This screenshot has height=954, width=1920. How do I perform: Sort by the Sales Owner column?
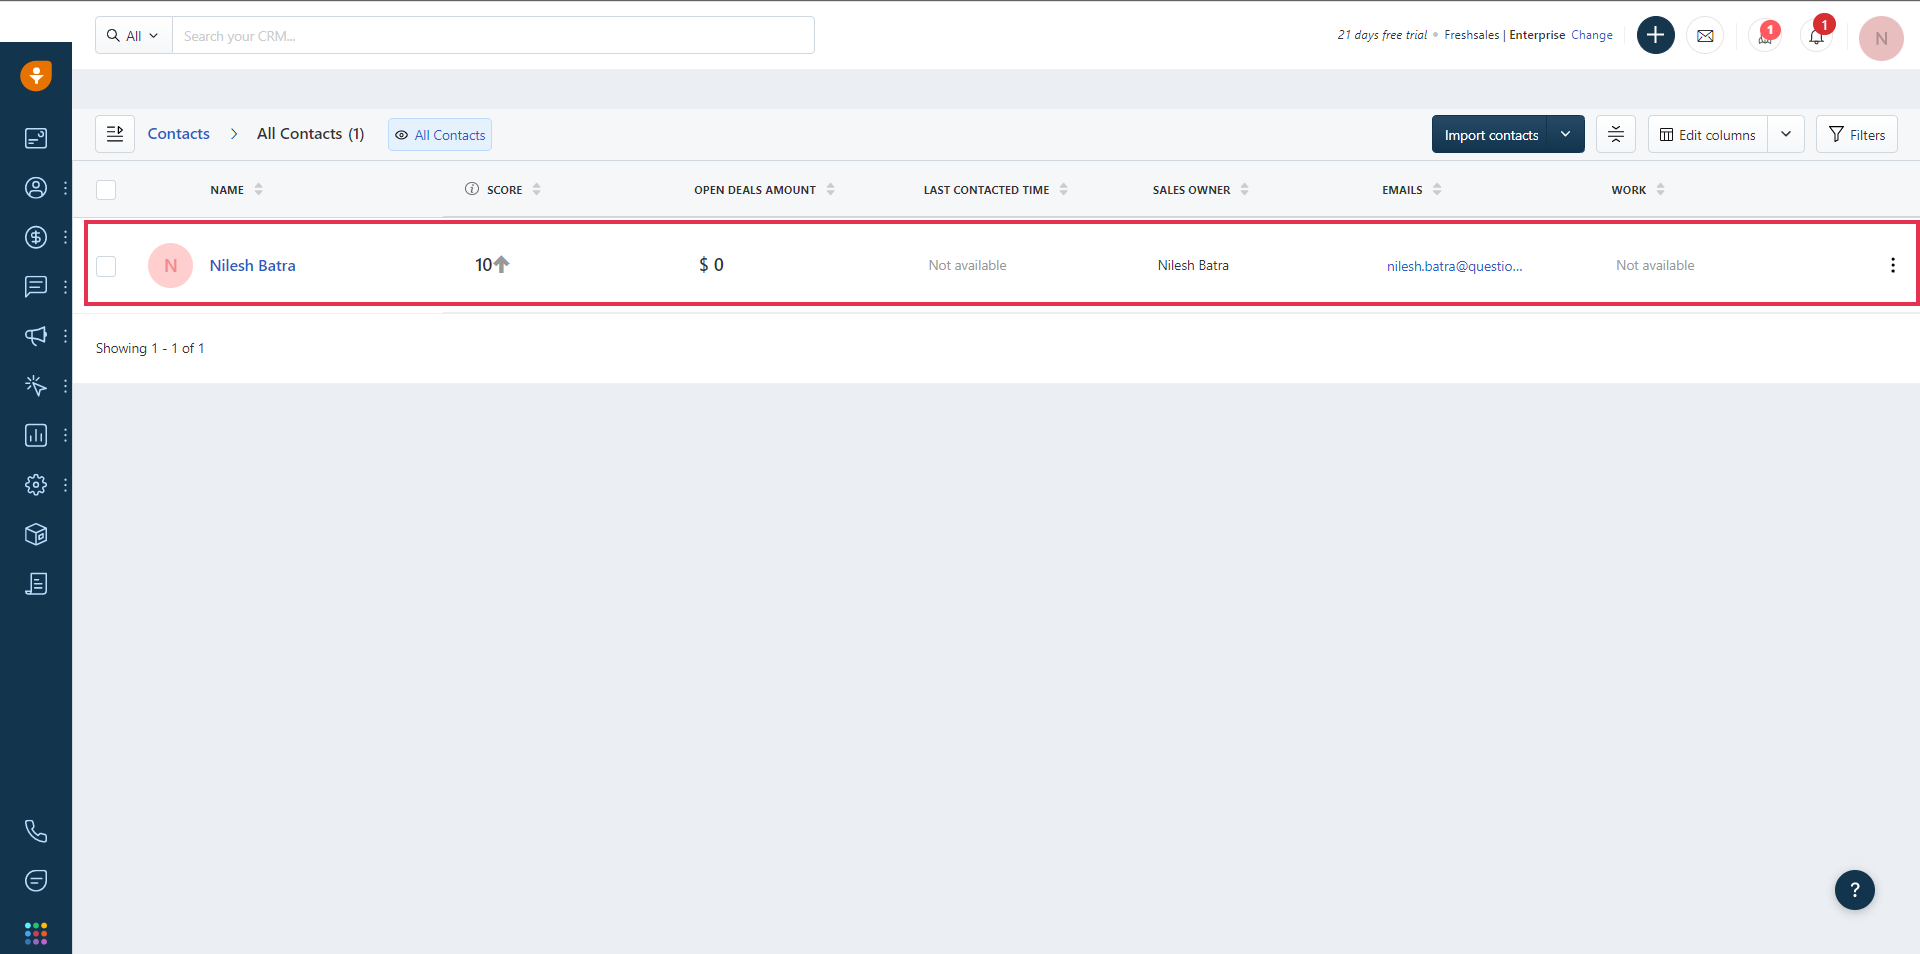point(1245,189)
